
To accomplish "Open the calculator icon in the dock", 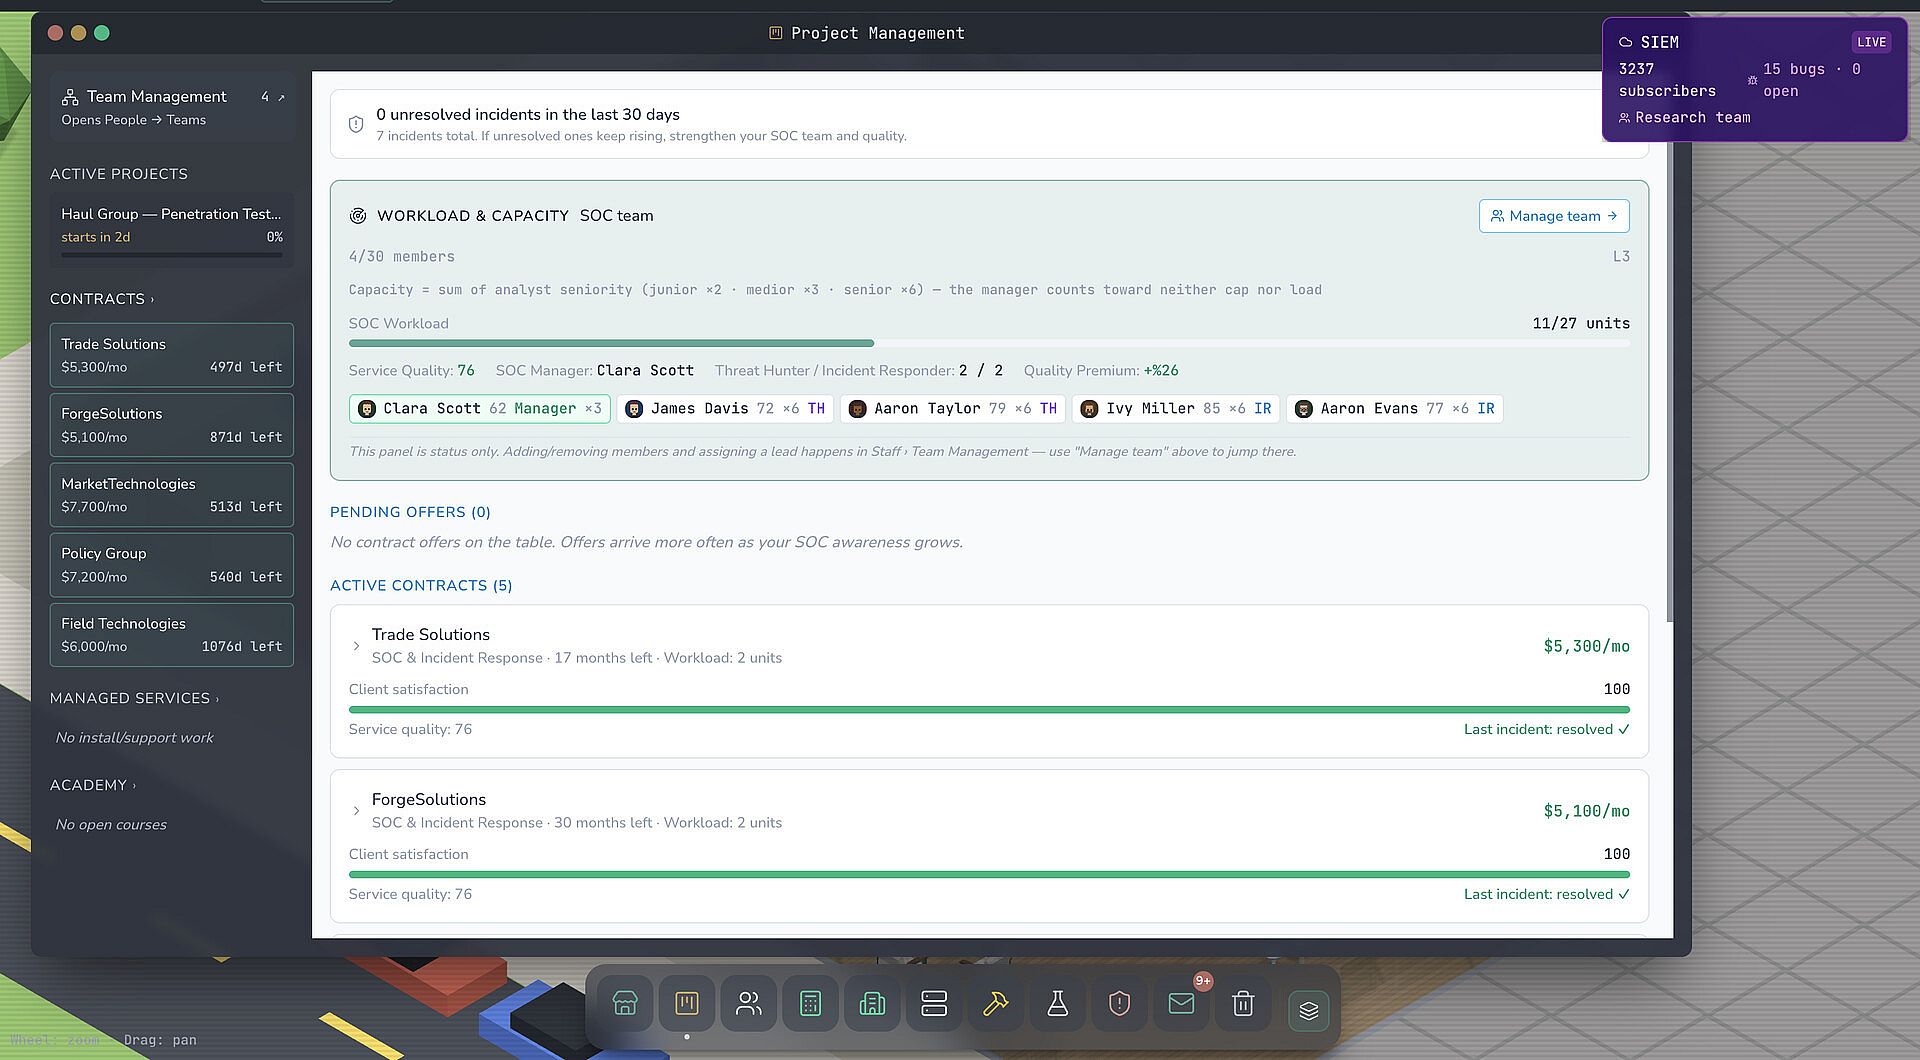I will [x=811, y=1003].
